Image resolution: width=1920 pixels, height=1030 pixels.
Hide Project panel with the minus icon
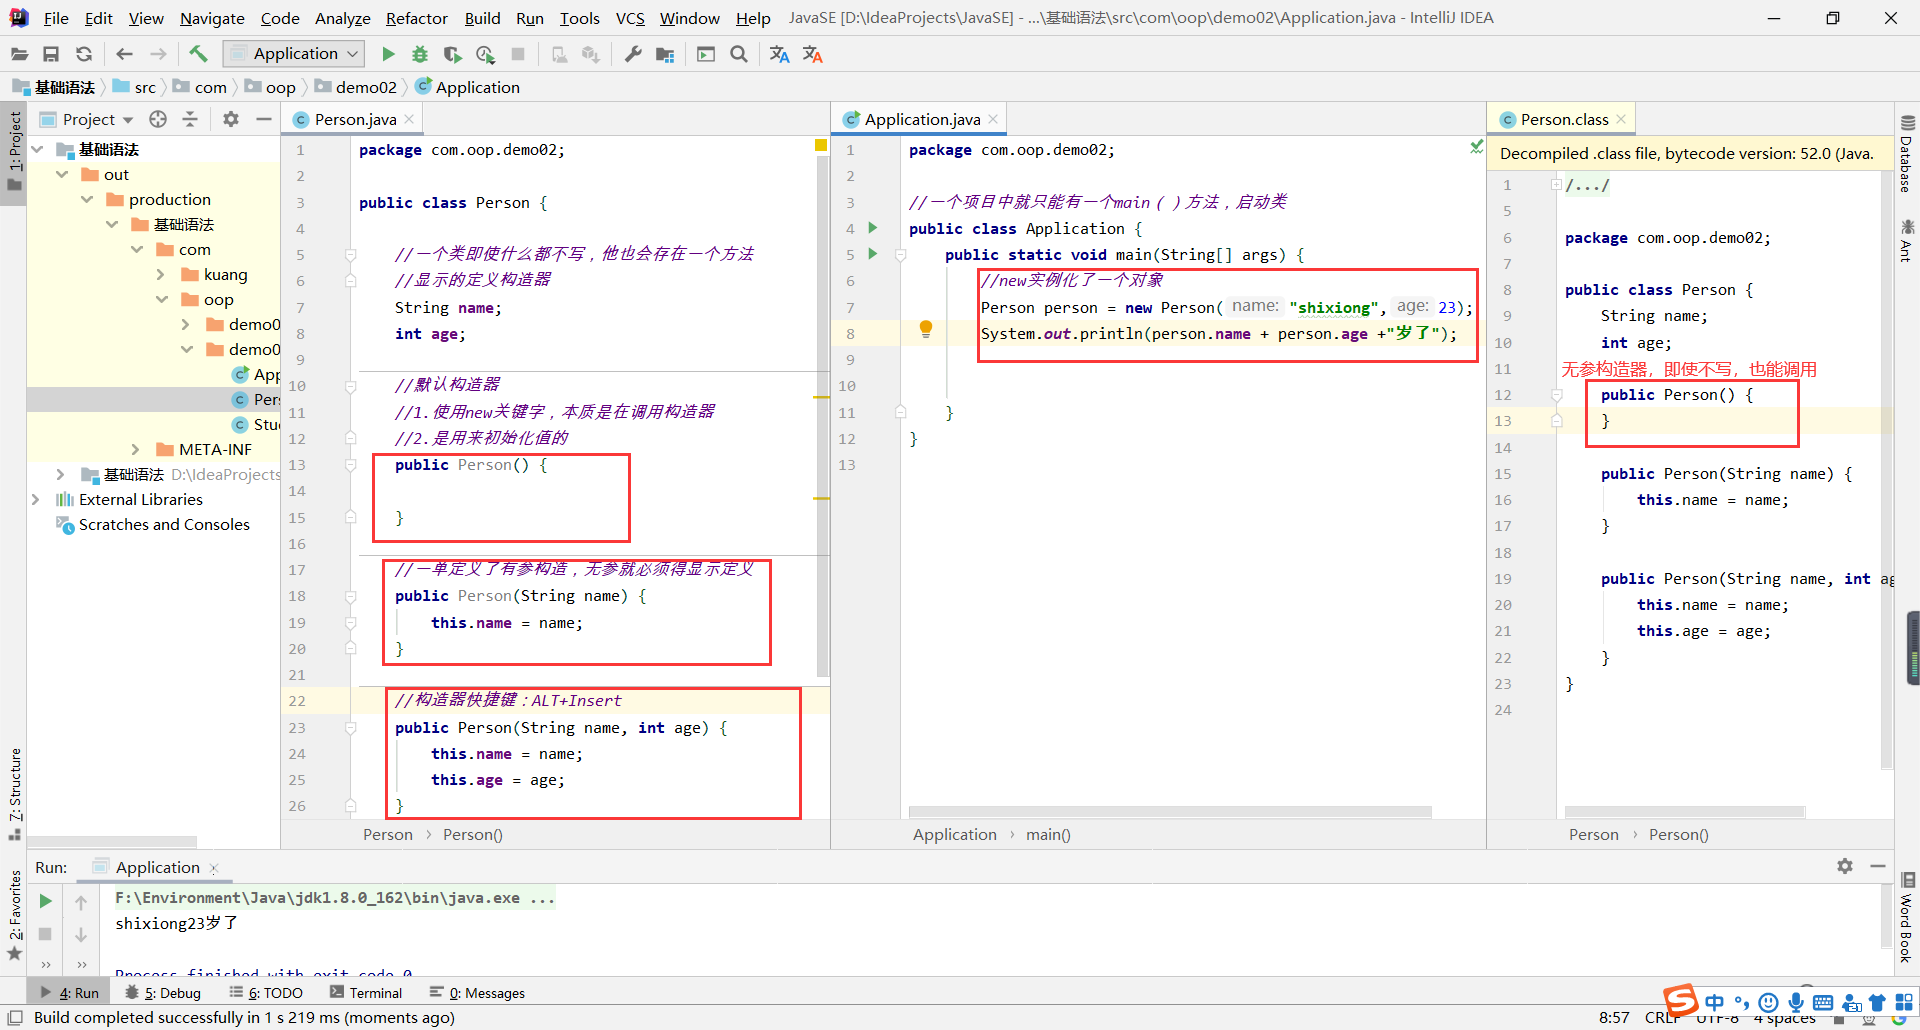[264, 119]
